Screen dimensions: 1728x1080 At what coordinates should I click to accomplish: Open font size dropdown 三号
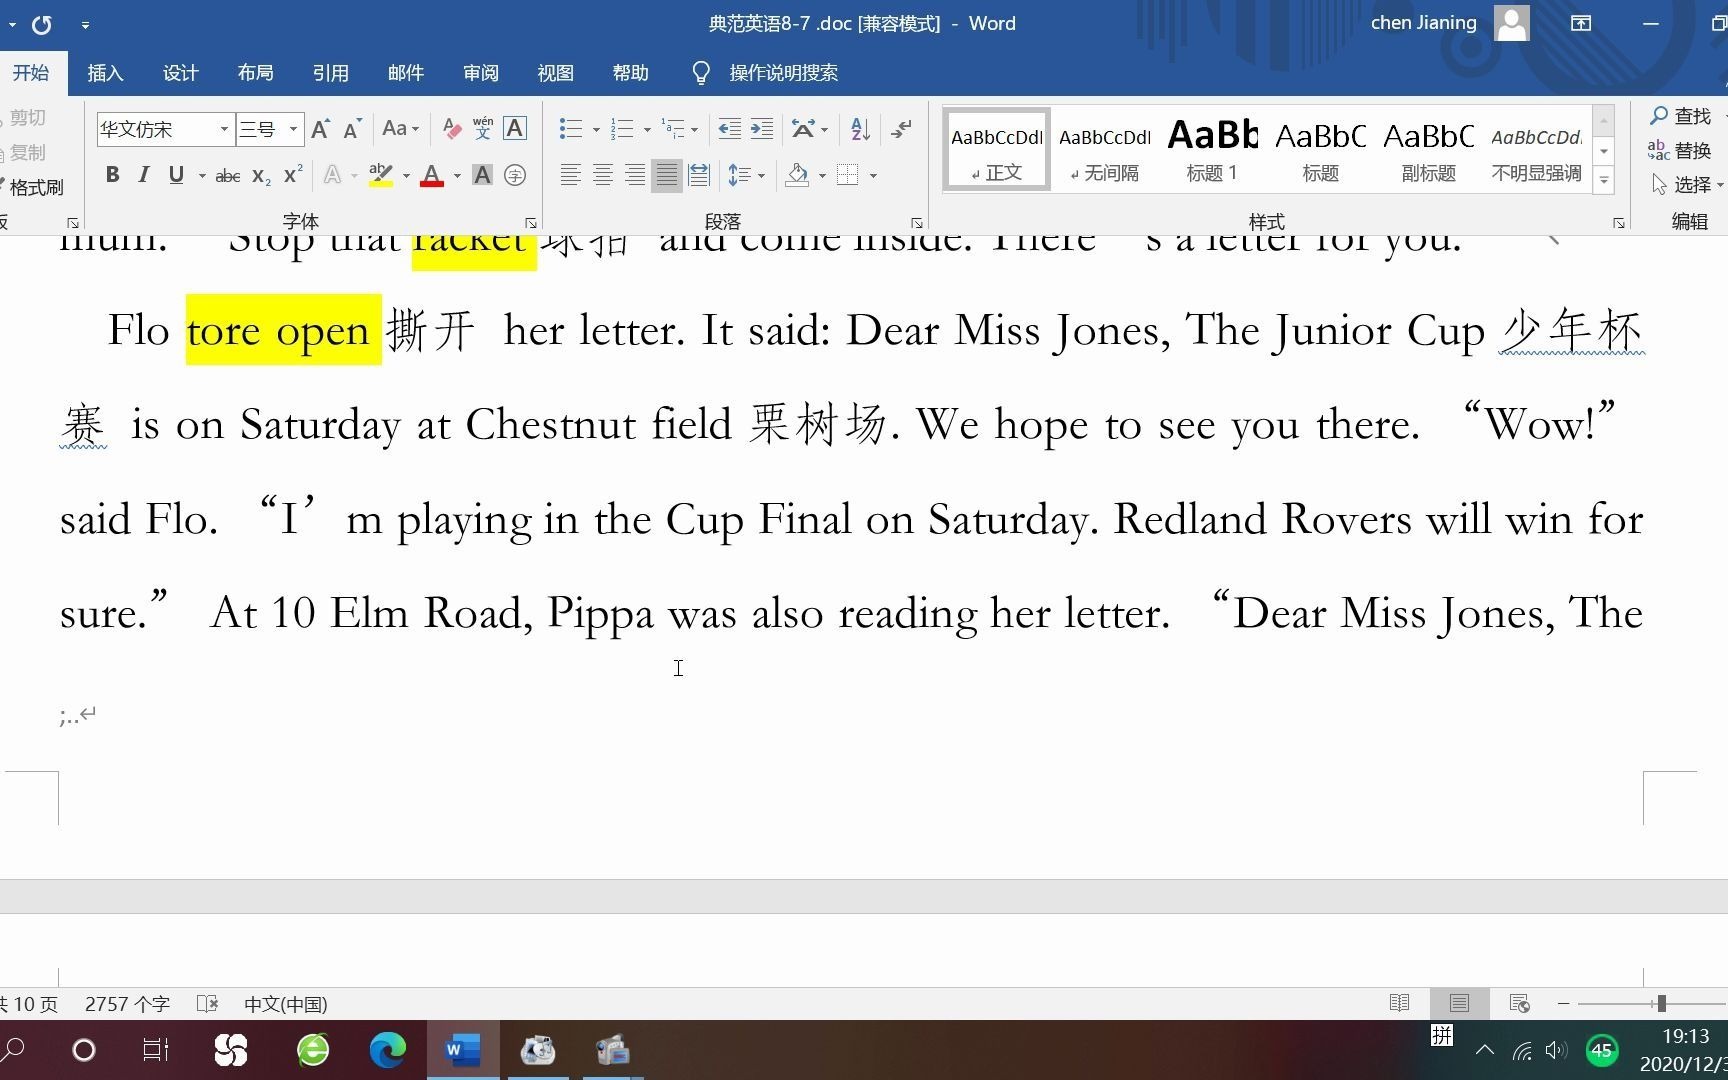click(293, 129)
